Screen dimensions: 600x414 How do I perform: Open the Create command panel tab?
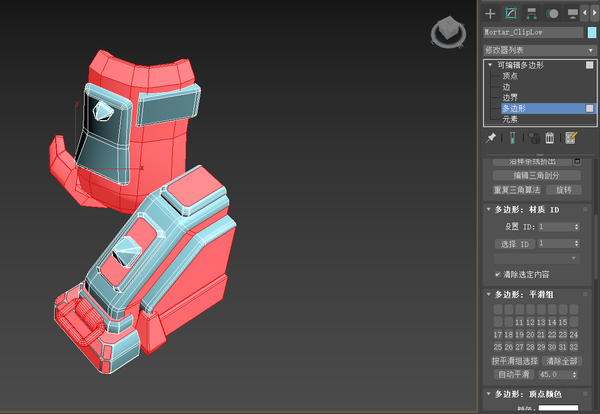pos(490,14)
